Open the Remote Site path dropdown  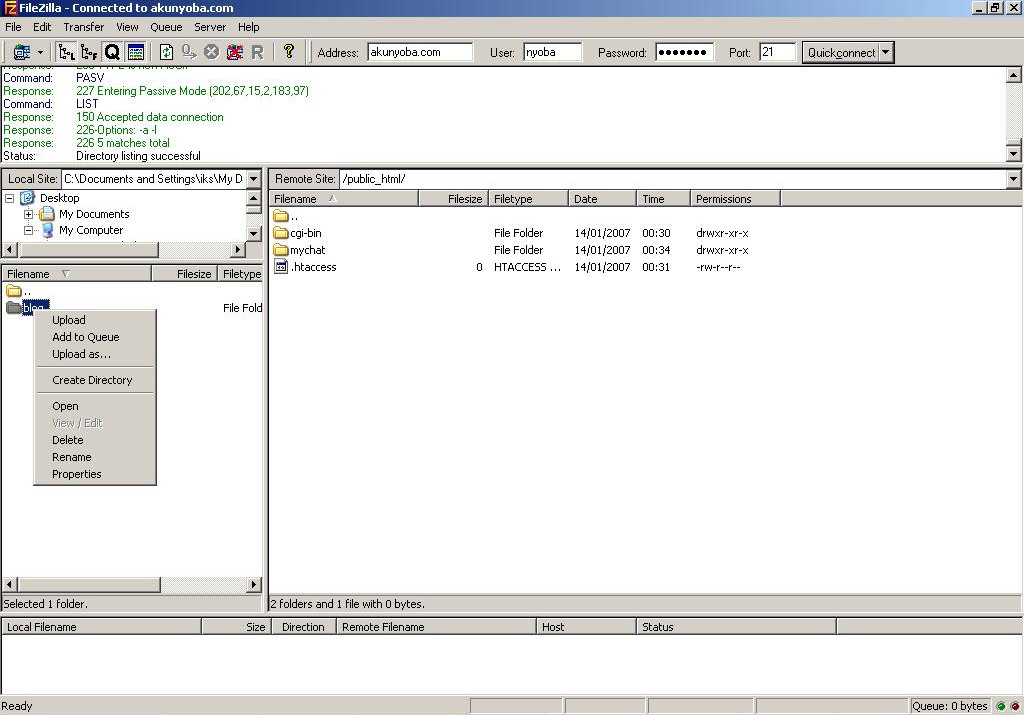click(1014, 179)
